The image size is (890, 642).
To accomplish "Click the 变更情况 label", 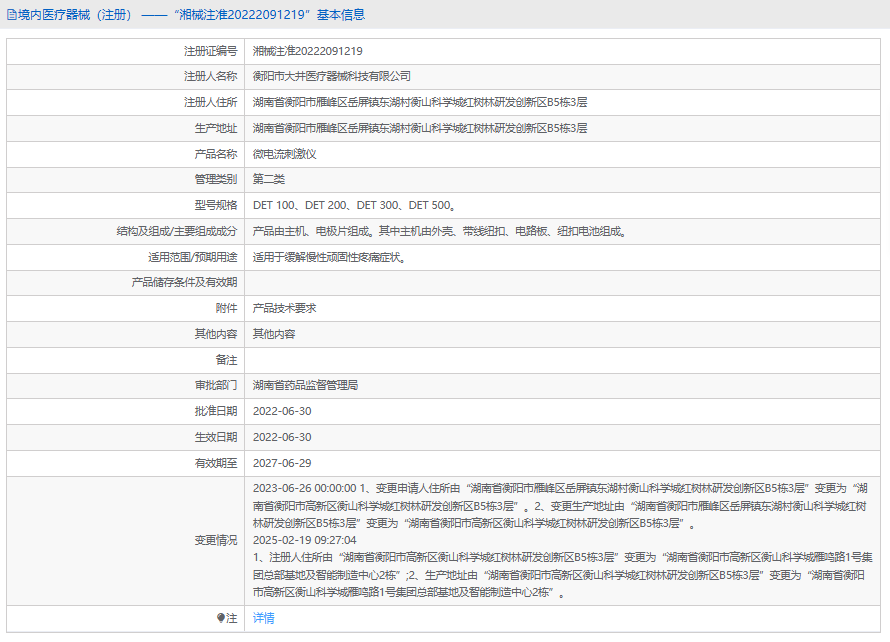I will tap(216, 540).
